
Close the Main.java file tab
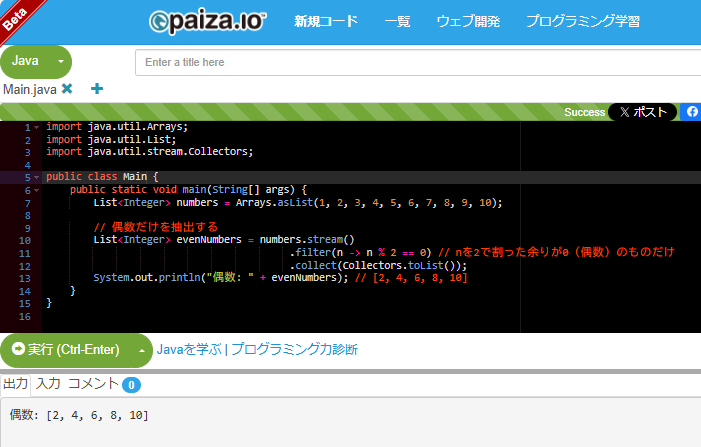pyautogui.click(x=67, y=89)
